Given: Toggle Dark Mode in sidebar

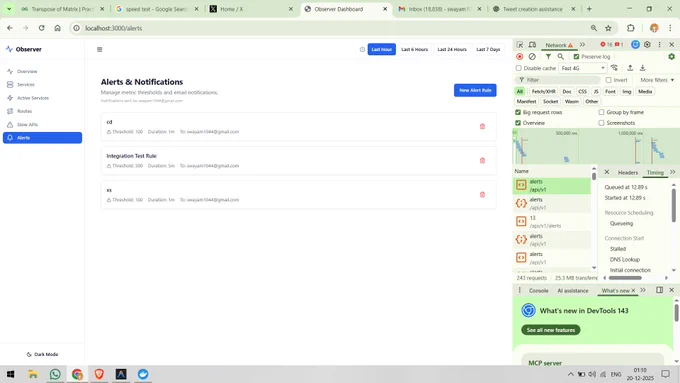Looking at the screenshot, I should [42, 354].
